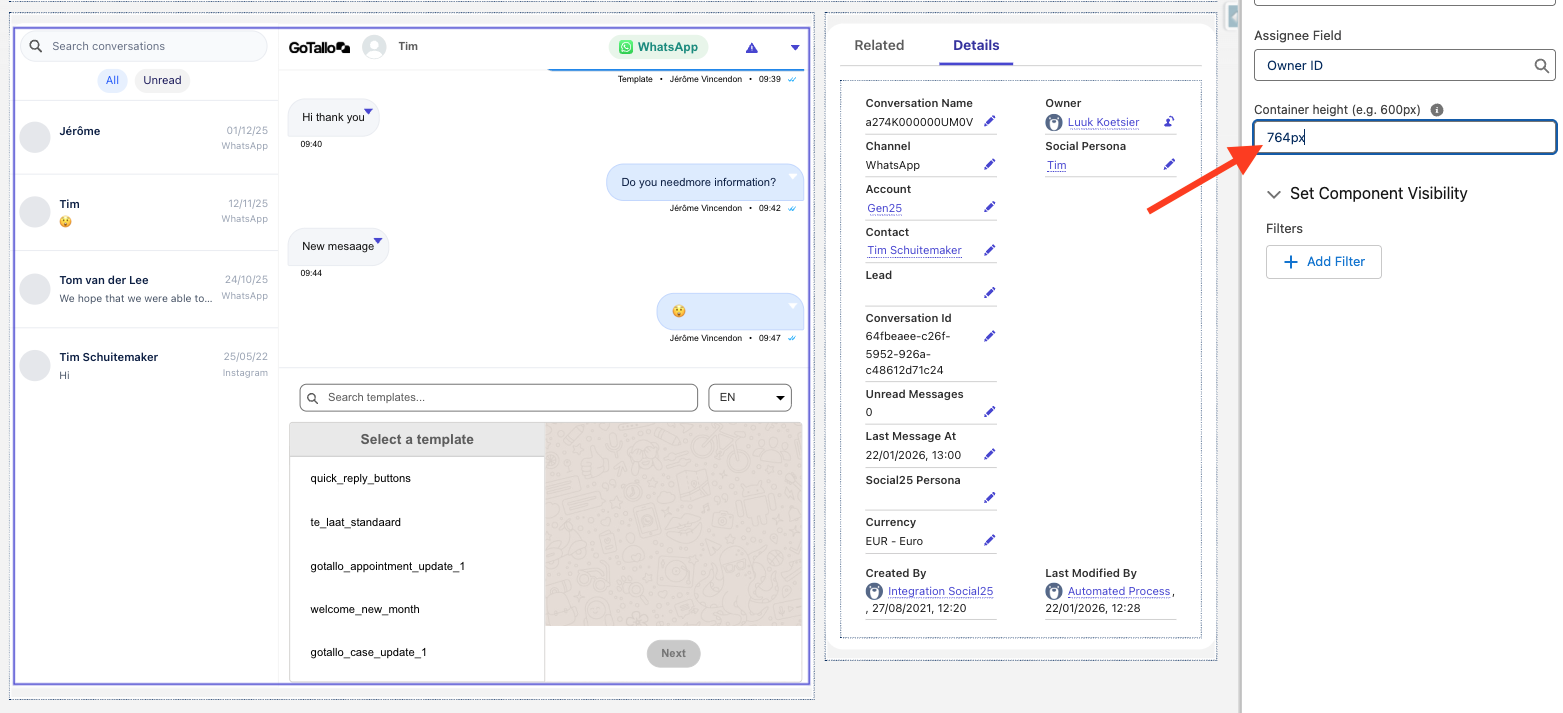Image resolution: width=1563 pixels, height=713 pixels.
Task: Edit the Social Persona with its pencil icon
Action: coord(1169,164)
